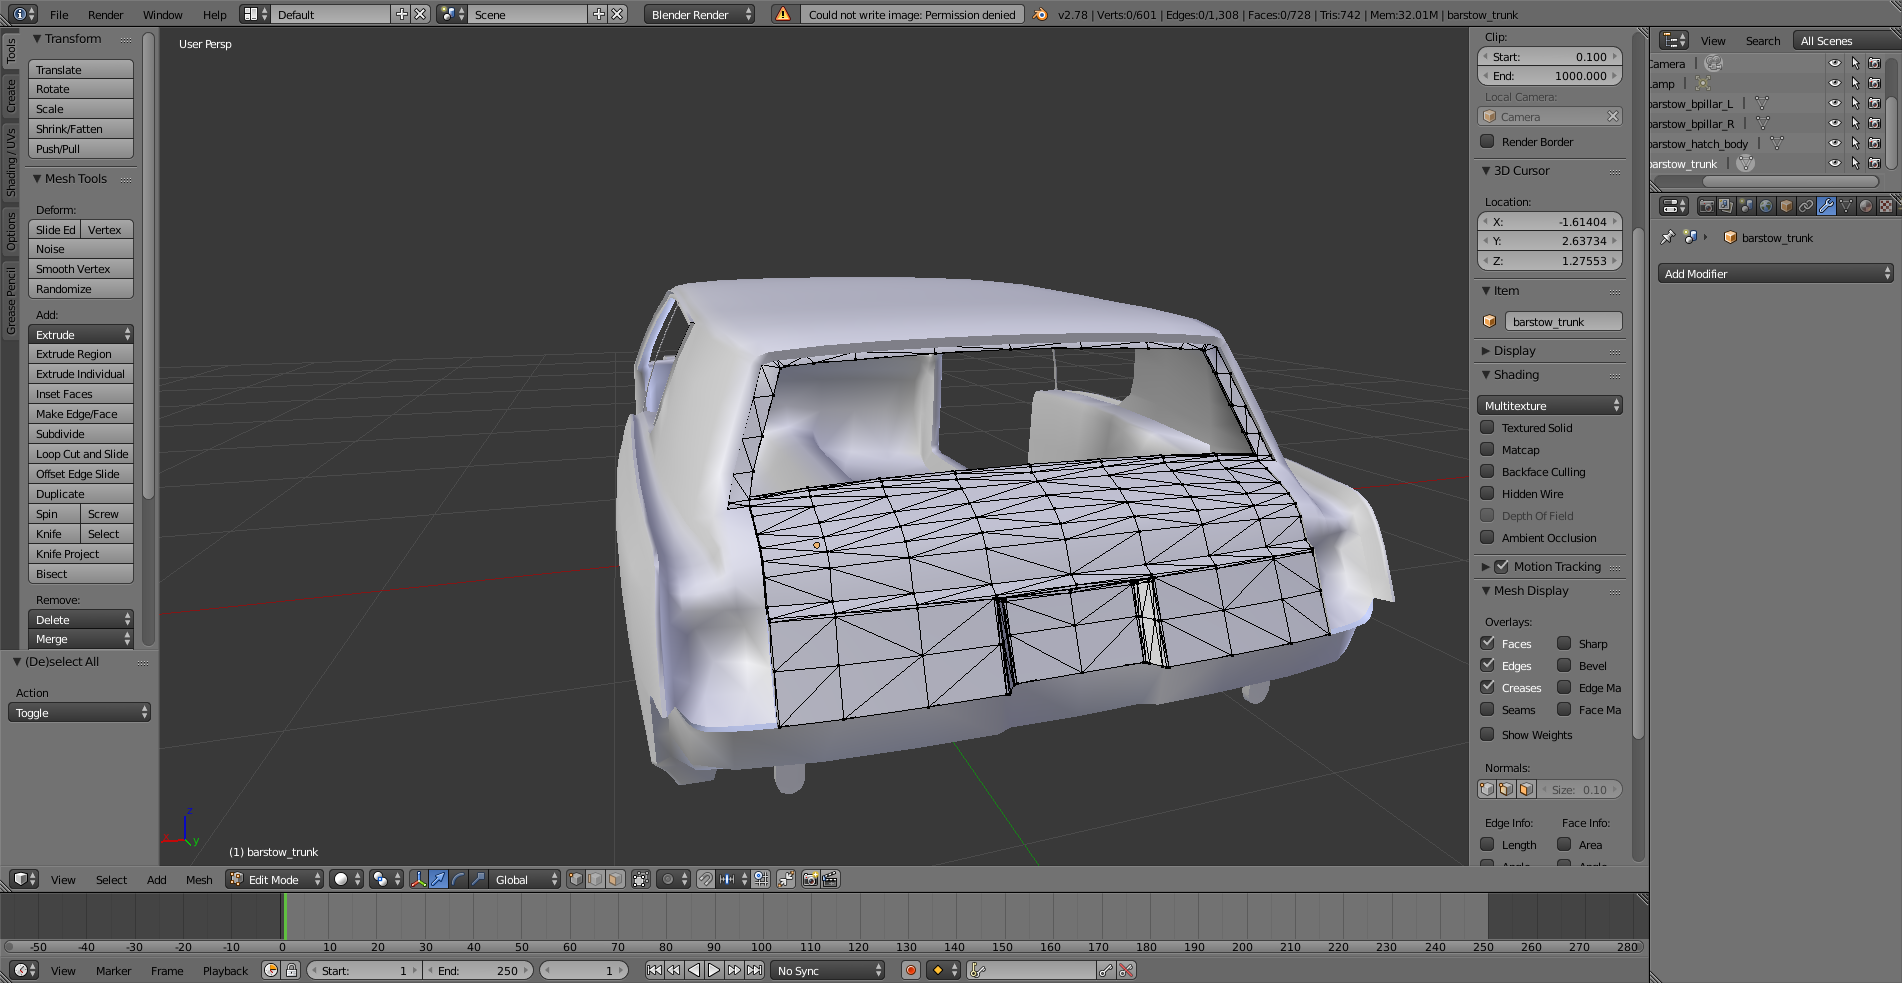Screen dimensions: 1902x983
Task: Click the Loop Cut and Slide button
Action: 81,454
